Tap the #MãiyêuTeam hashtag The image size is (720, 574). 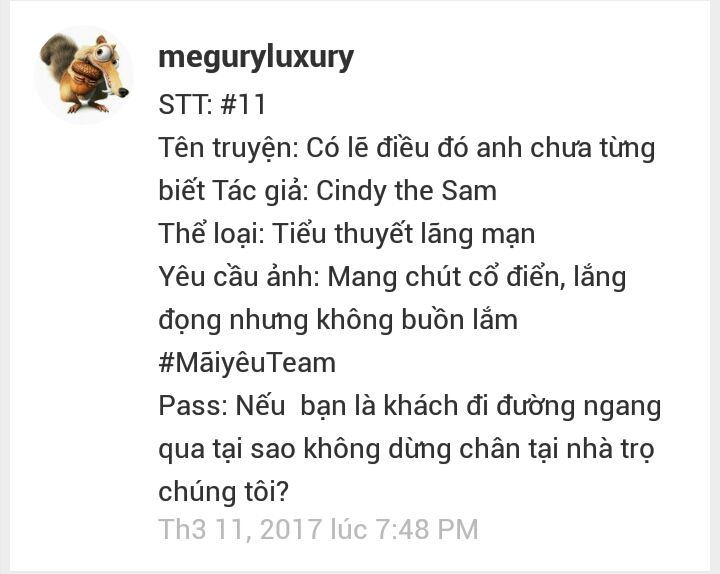click(247, 363)
